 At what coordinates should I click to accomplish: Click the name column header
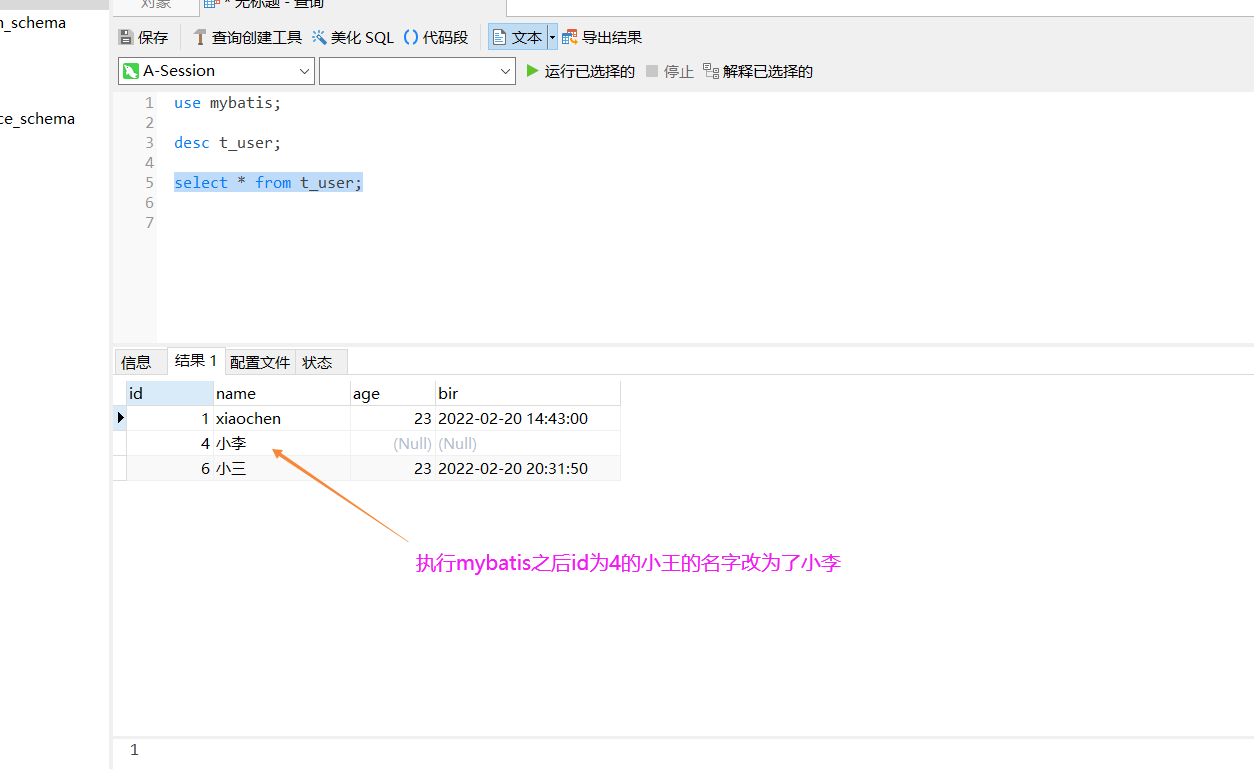pyautogui.click(x=282, y=393)
